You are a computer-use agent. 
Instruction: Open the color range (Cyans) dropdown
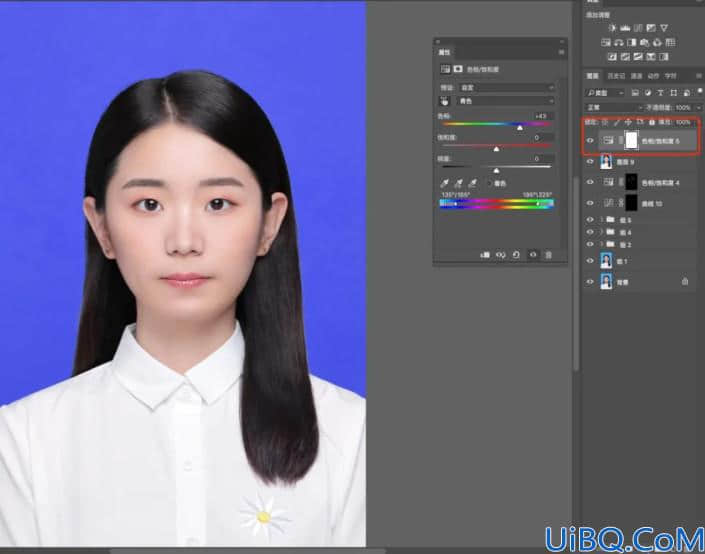tap(506, 101)
